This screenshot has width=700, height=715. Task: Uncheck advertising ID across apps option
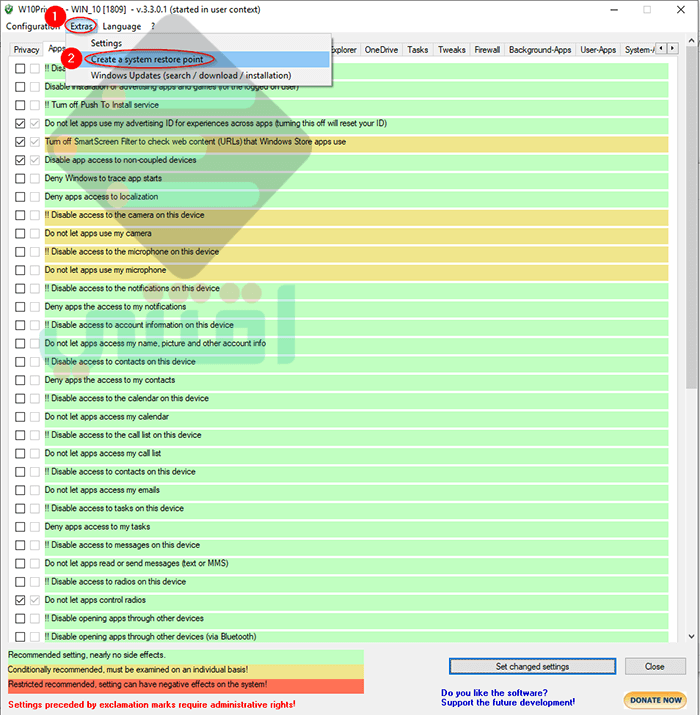coord(20,124)
